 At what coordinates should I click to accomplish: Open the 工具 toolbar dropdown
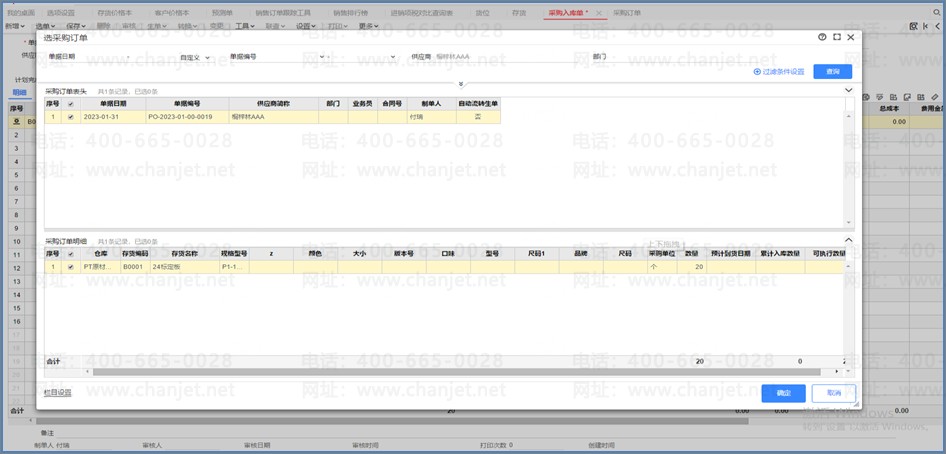click(244, 26)
